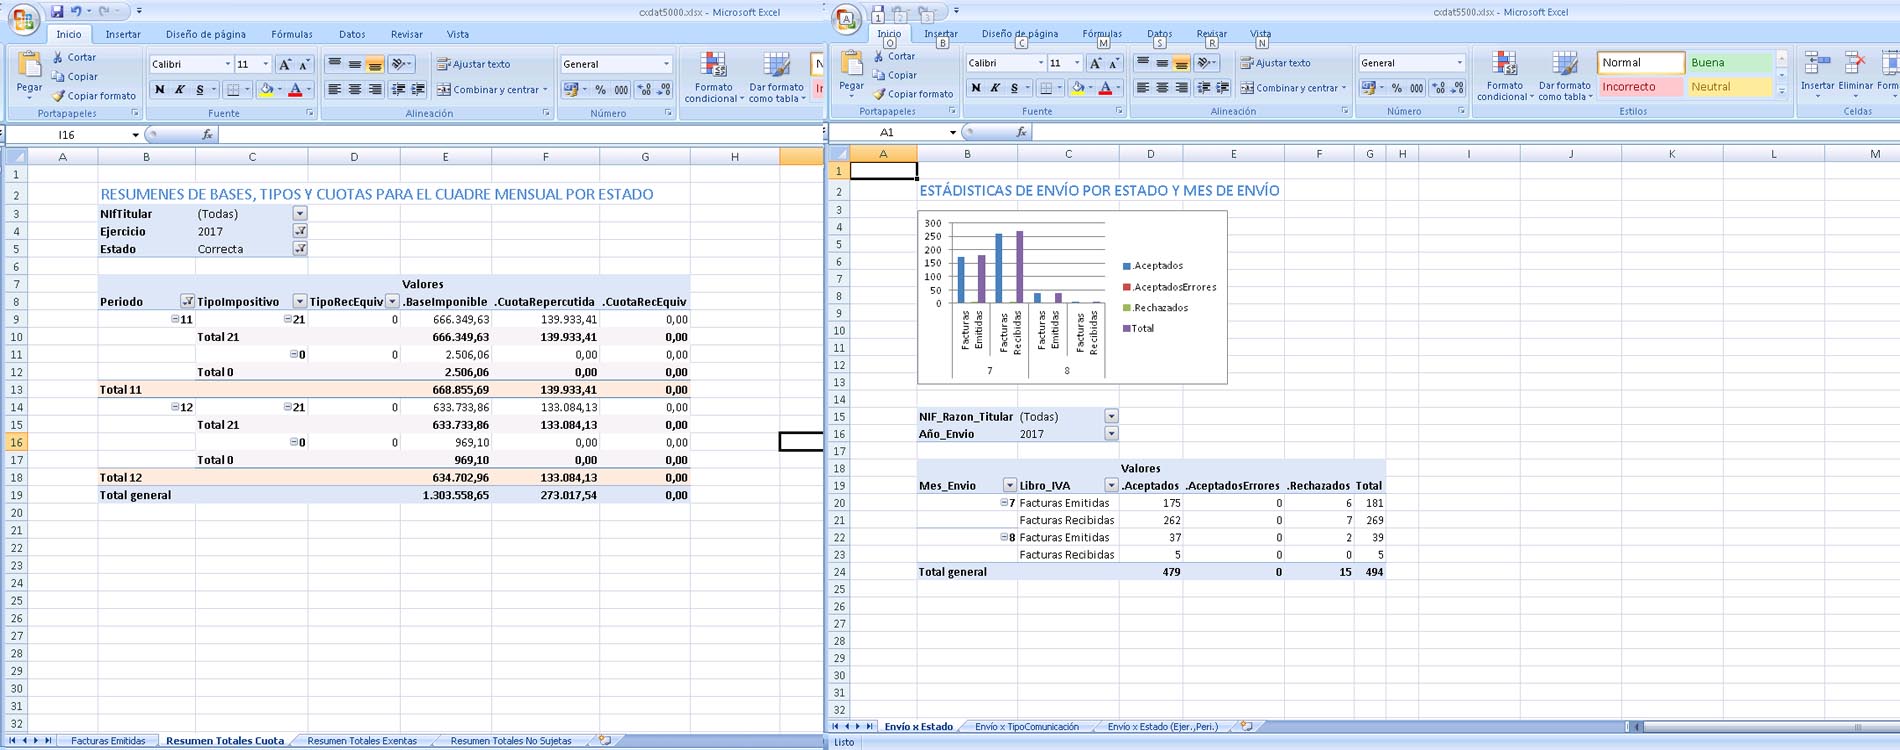
Task: Click the Office button in cxdat5000 window
Action: pos(22,18)
